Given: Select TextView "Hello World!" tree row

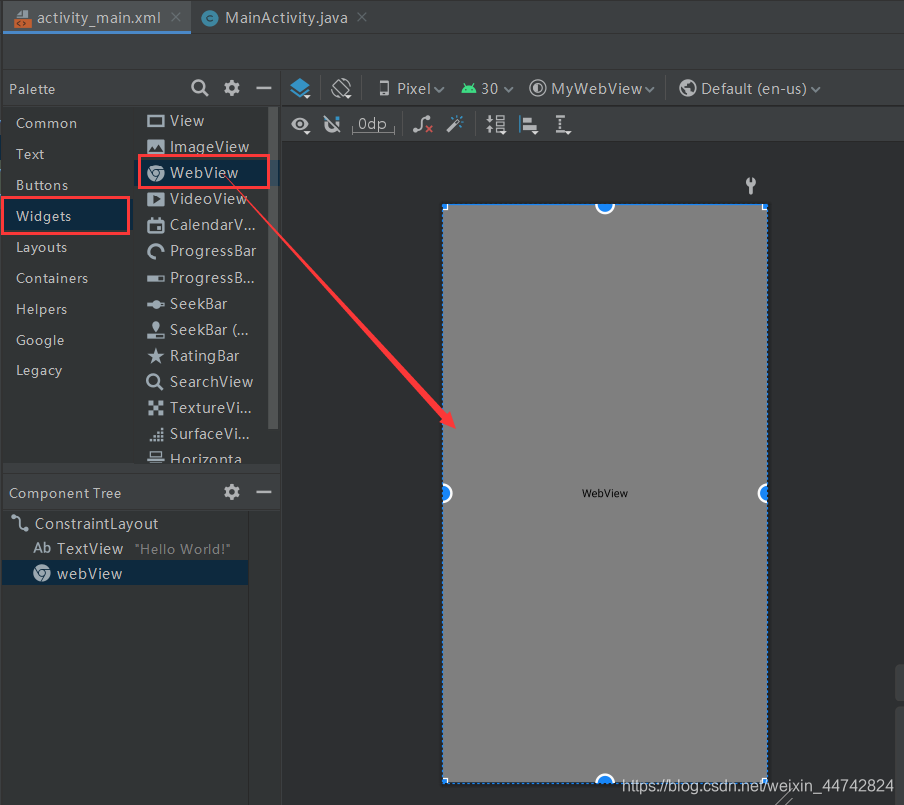Looking at the screenshot, I should coord(125,548).
